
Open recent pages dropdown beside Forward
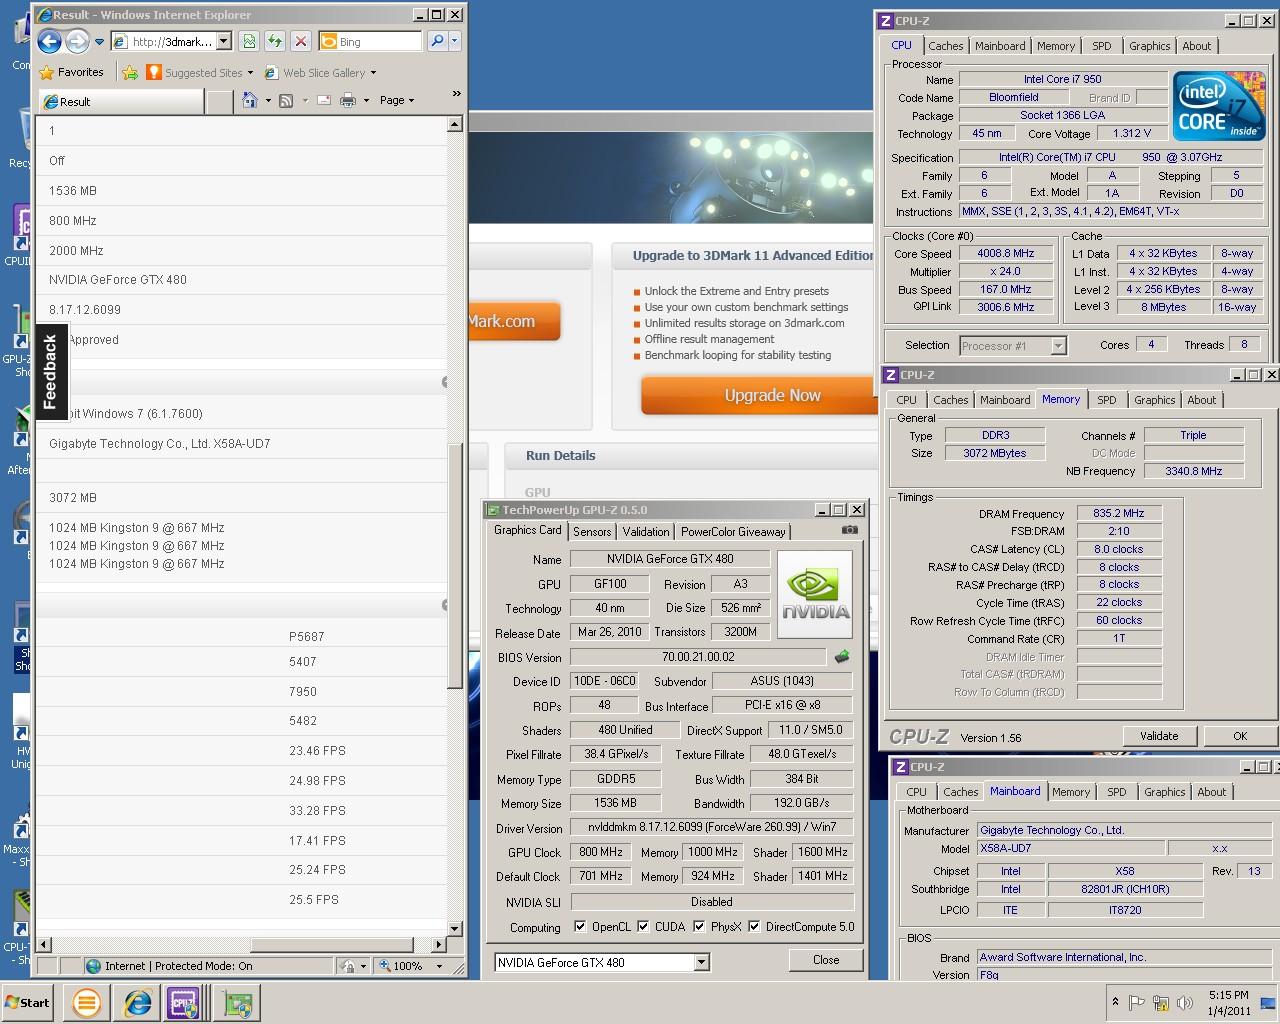pos(99,42)
